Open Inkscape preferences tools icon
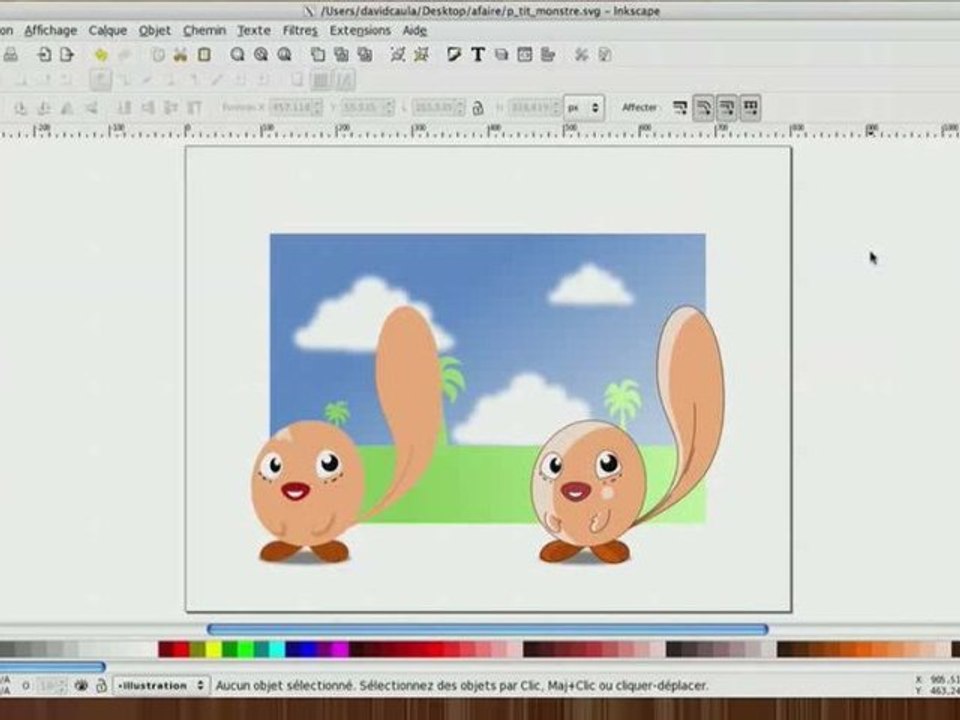This screenshot has width=960, height=720. click(581, 55)
